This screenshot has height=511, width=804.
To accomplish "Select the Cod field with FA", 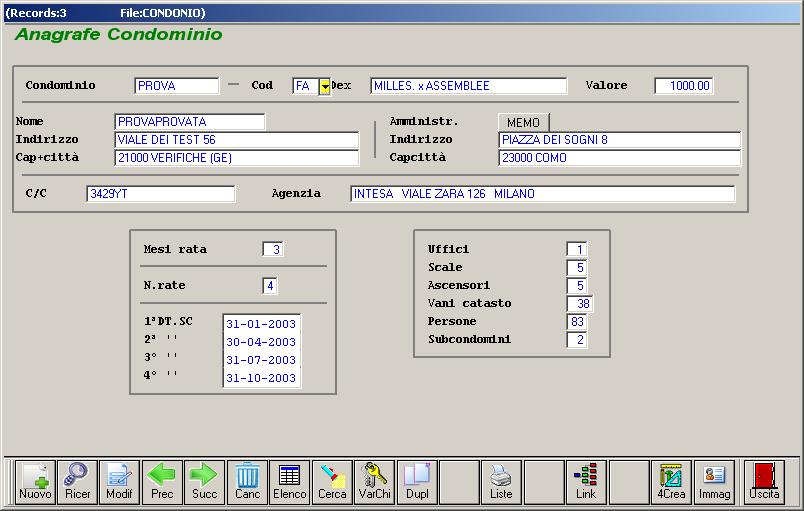I will click(x=306, y=86).
